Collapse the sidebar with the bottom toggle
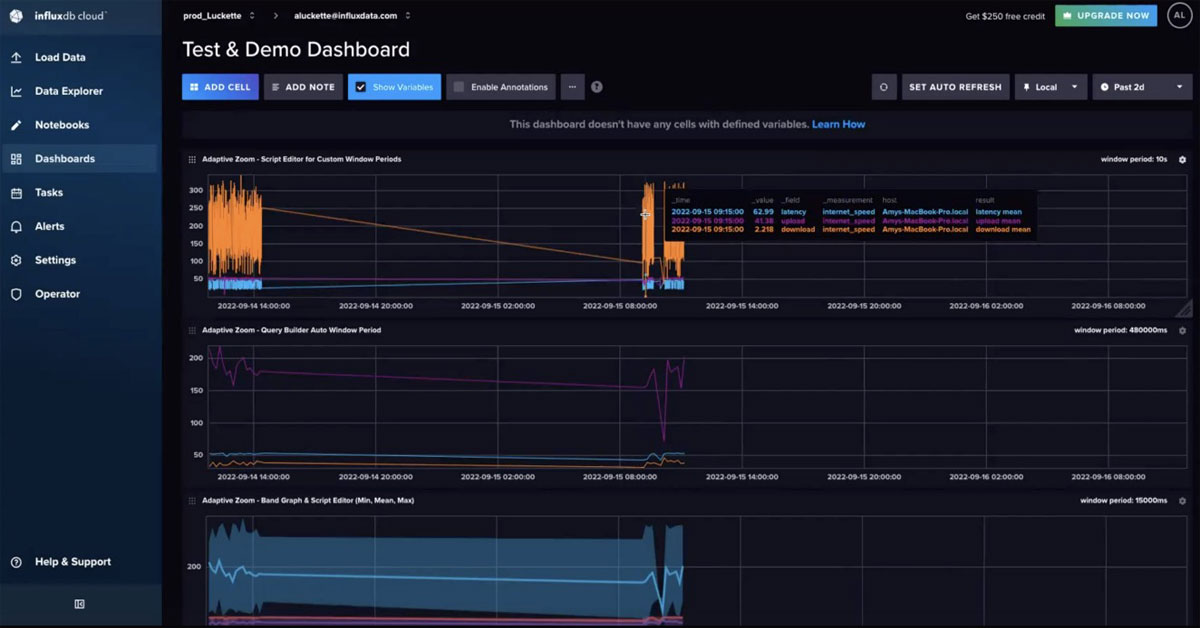The image size is (1200, 628). pos(80,604)
